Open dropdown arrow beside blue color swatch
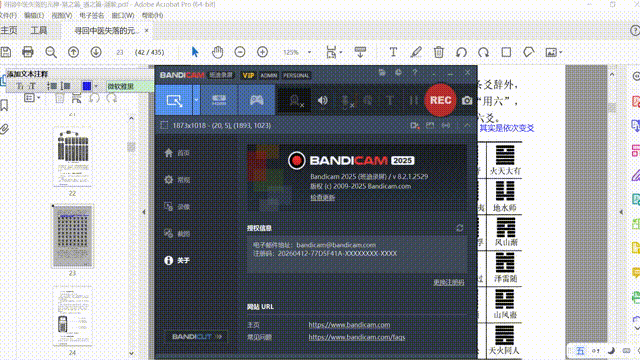This screenshot has height=360, width=640. pos(96,86)
